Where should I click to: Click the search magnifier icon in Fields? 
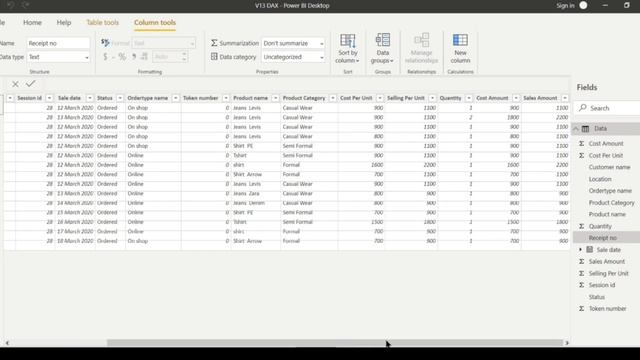coord(583,108)
